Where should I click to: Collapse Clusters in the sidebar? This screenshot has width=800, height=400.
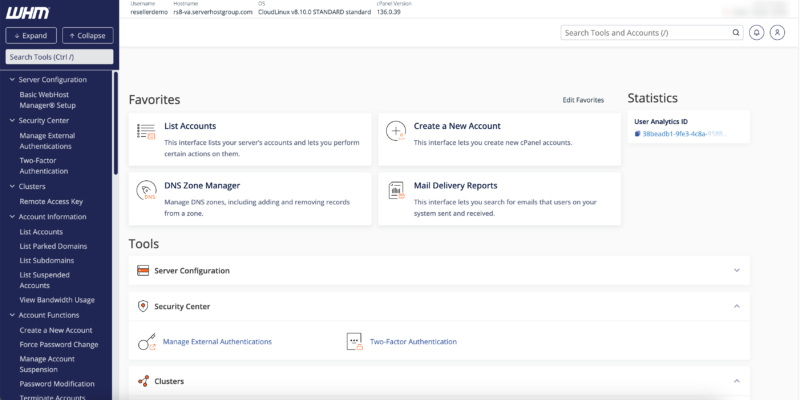[13, 186]
